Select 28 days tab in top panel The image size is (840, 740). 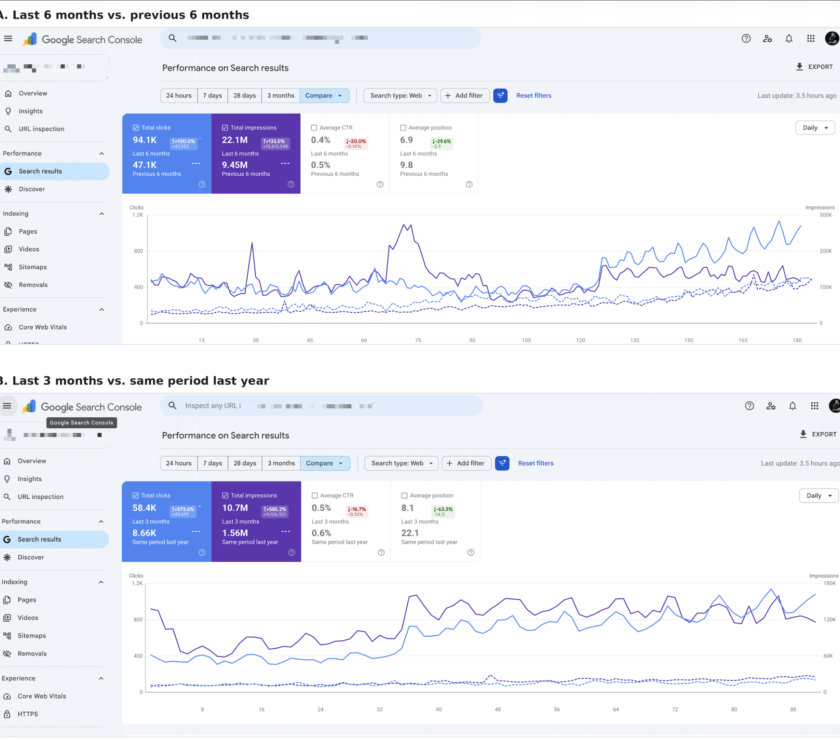click(x=244, y=95)
